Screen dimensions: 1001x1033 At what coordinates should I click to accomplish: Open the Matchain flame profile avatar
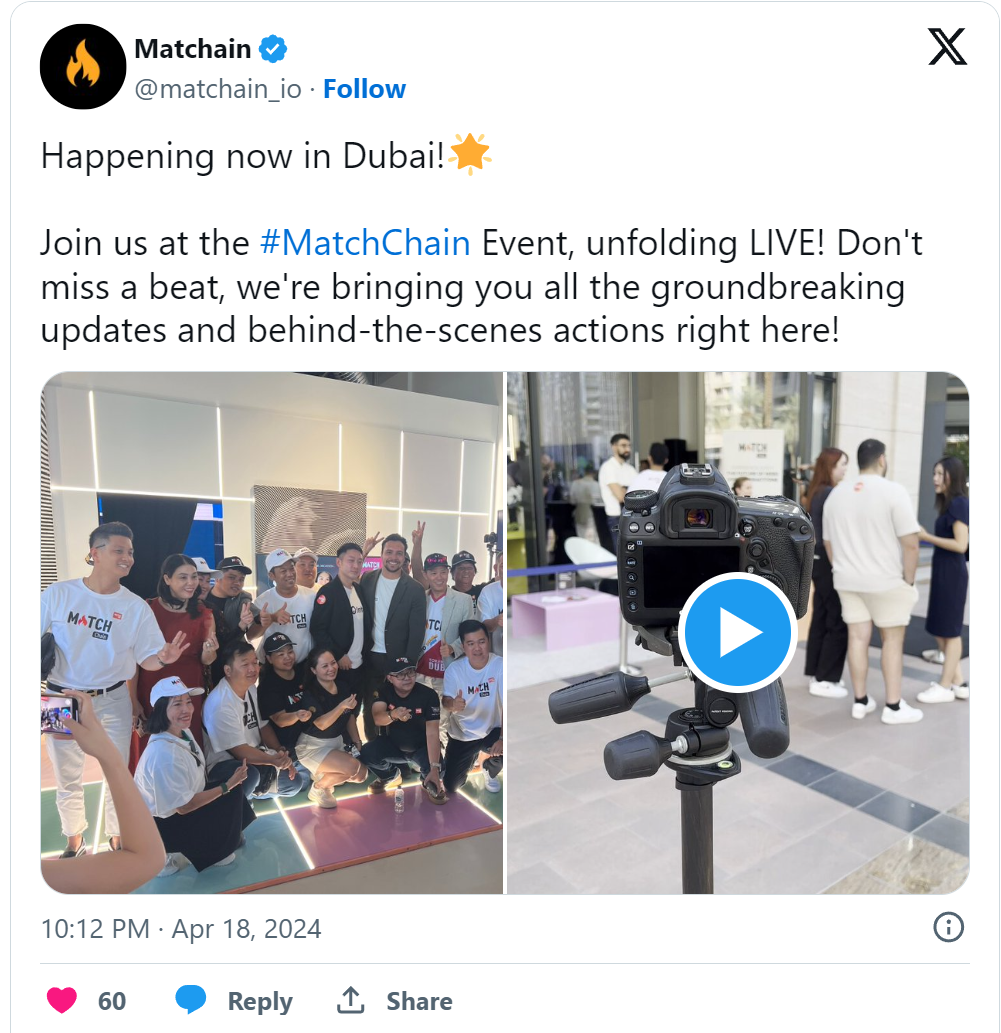click(x=83, y=67)
